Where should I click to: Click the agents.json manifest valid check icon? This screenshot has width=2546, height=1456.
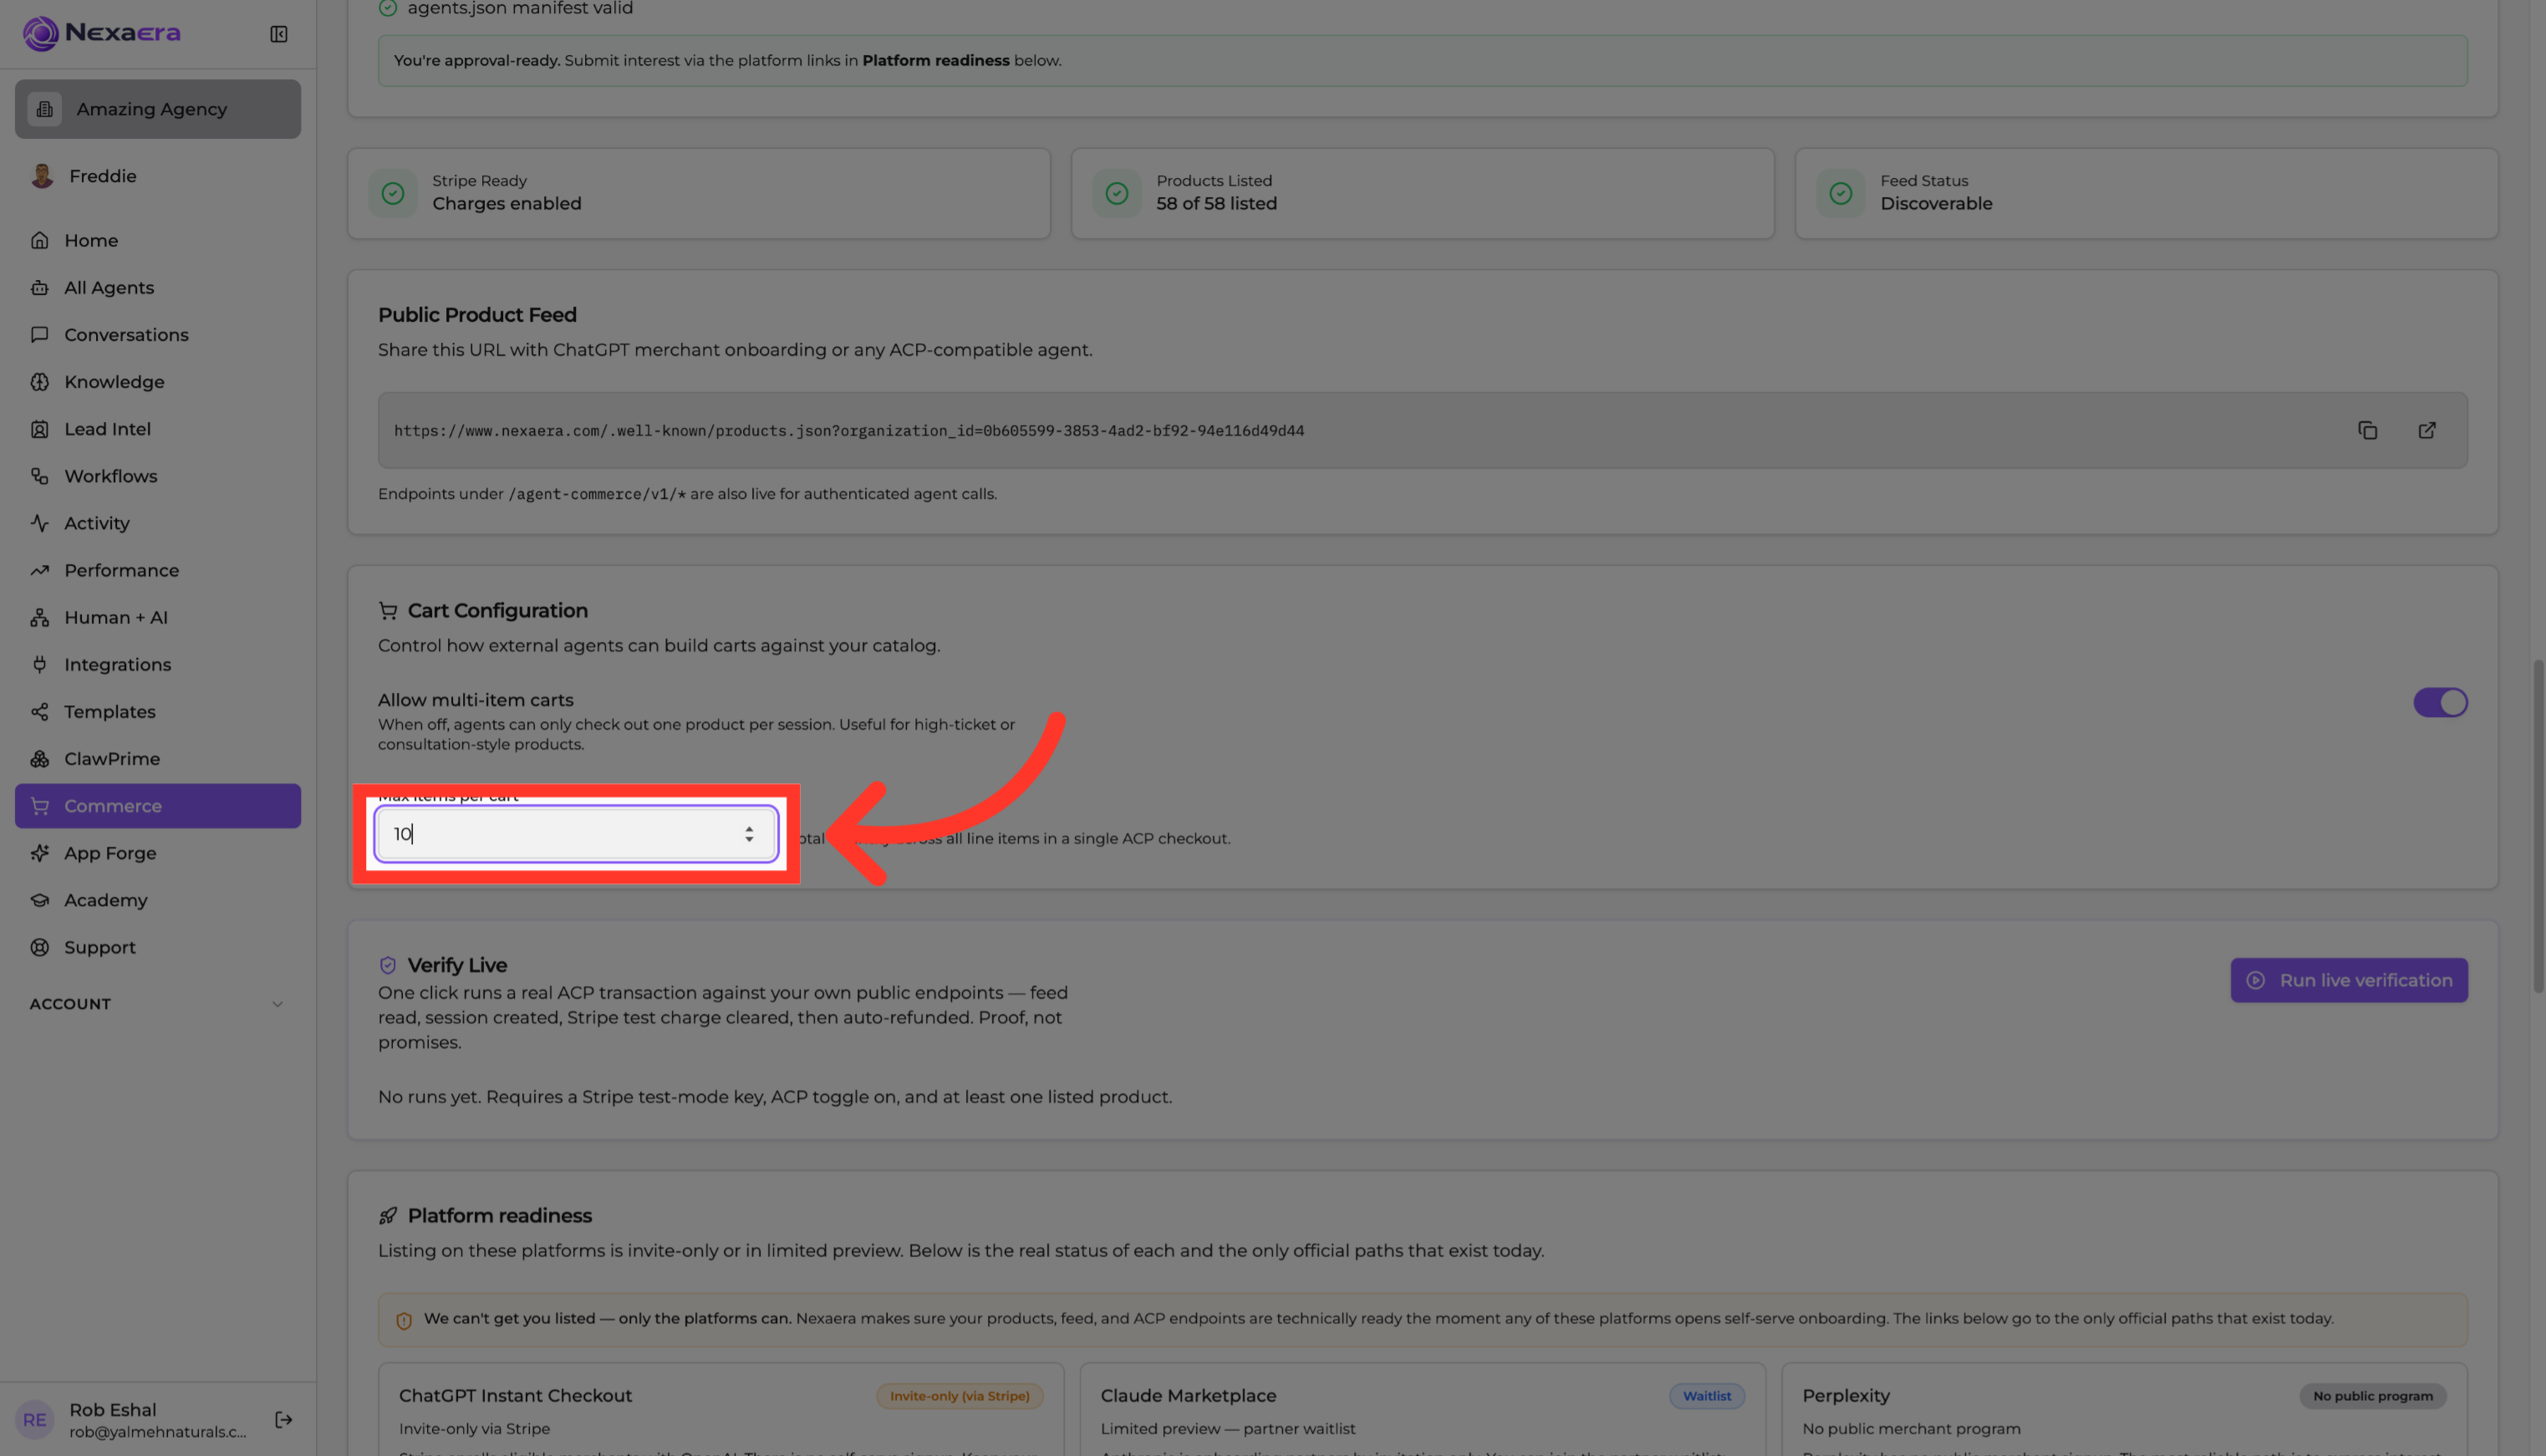388,8
